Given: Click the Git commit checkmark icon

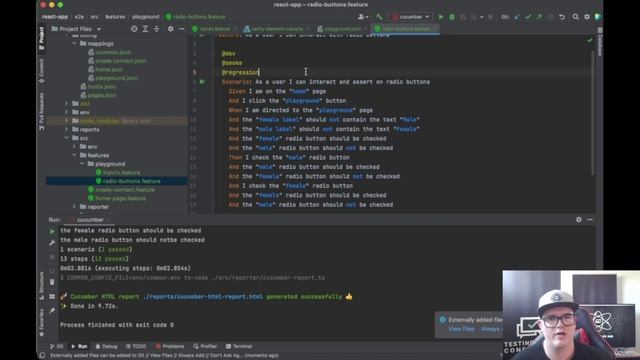Looking at the screenshot, I should [x=529, y=17].
